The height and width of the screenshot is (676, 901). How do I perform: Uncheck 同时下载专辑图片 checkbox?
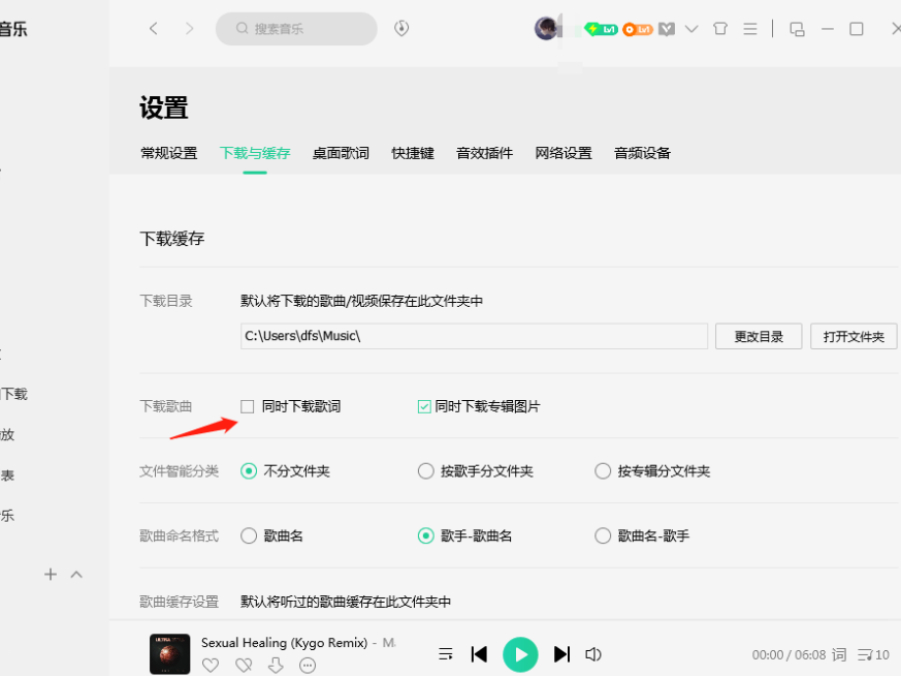pyautogui.click(x=424, y=406)
